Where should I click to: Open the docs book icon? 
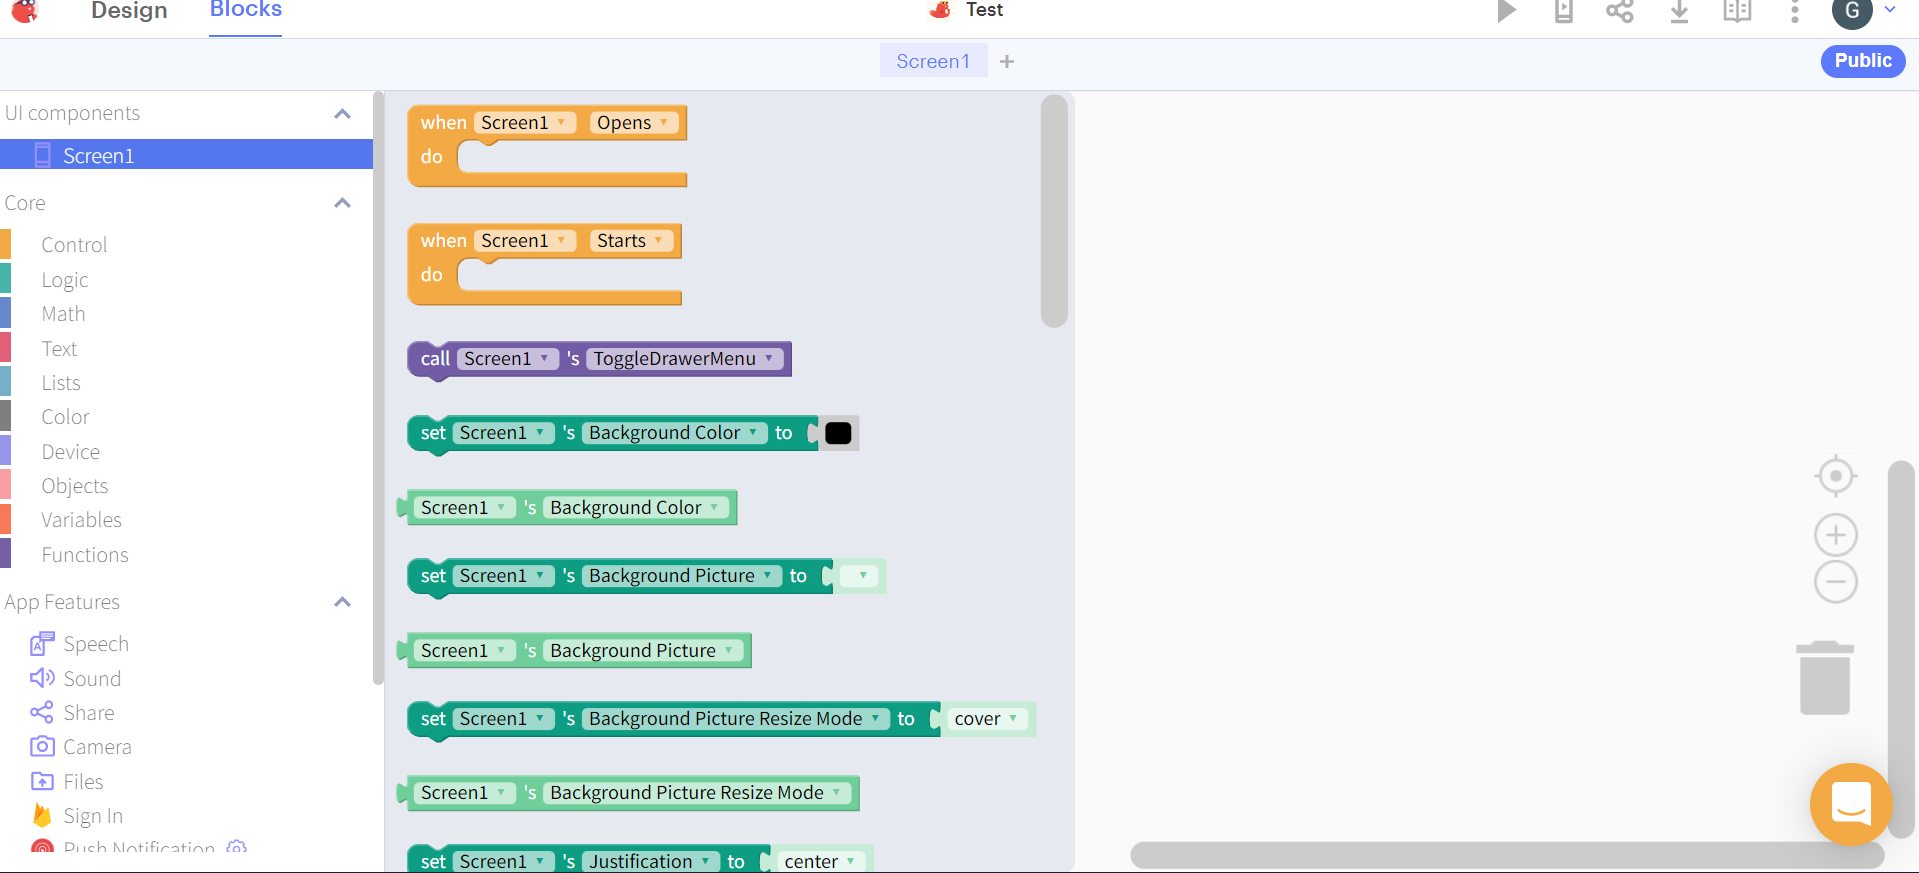click(x=1737, y=11)
